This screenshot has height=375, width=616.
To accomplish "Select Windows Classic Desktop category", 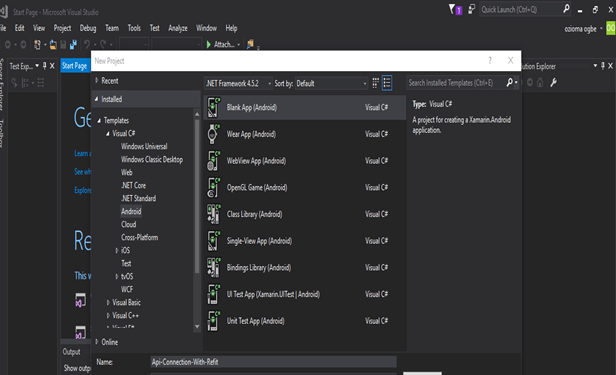I will click(152, 159).
